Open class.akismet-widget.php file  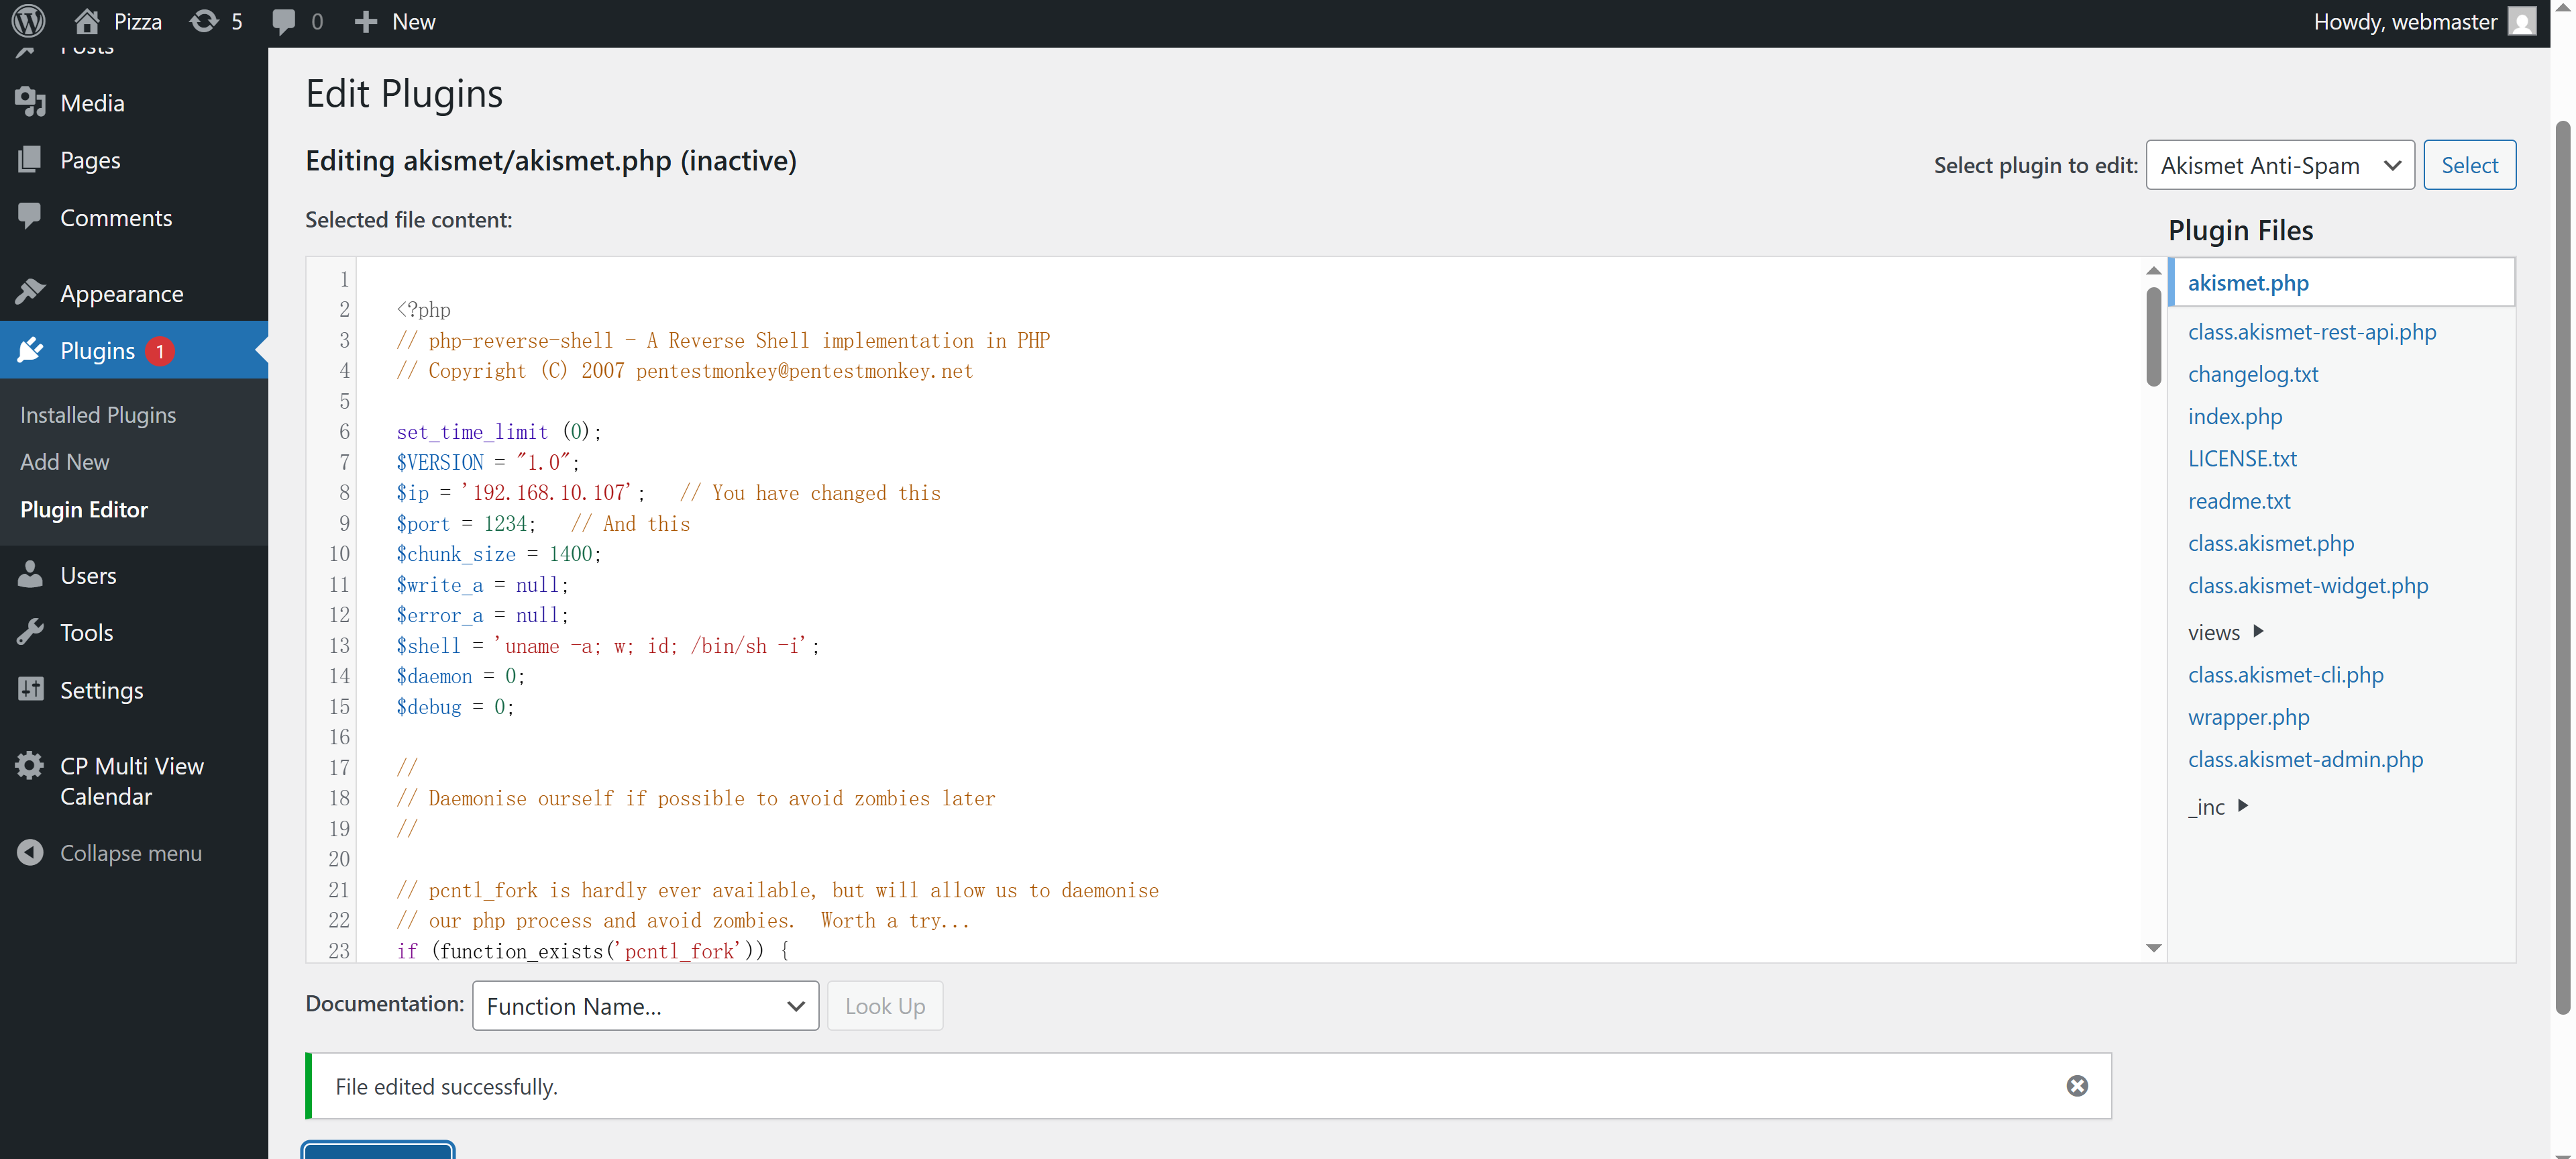(x=2307, y=585)
